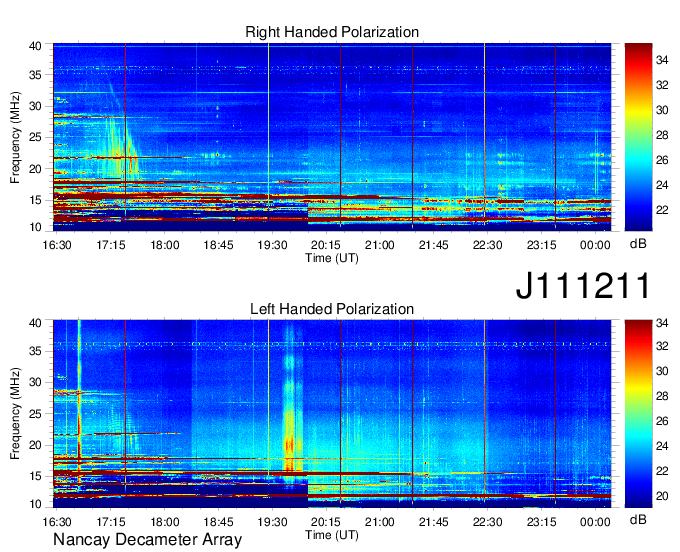Image resolution: width=680 pixels, height=552 pixels.
Task: Click the 10 MHz tick of Left Handed plot
Action: pyautogui.click(x=36, y=504)
